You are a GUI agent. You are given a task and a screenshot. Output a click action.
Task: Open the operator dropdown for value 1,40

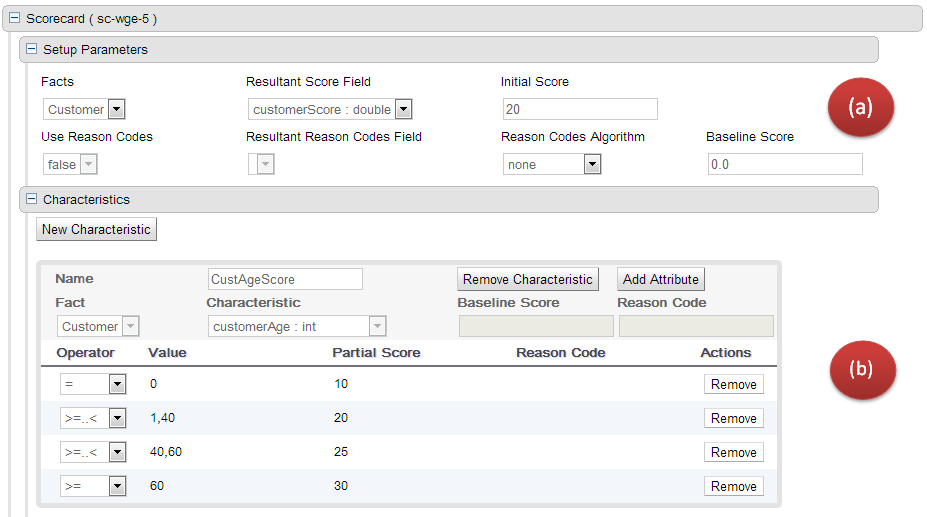[117, 419]
